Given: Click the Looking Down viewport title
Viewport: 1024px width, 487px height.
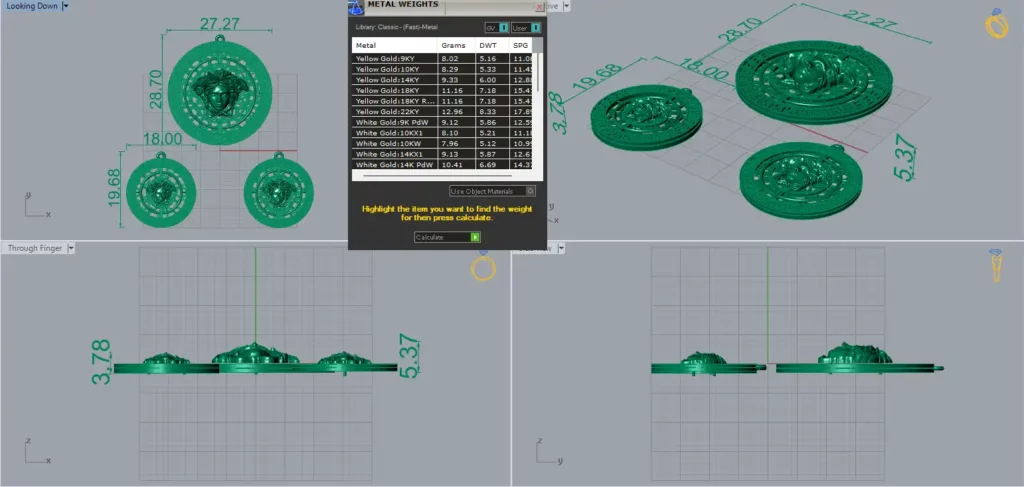Looking at the screenshot, I should pos(32,6).
